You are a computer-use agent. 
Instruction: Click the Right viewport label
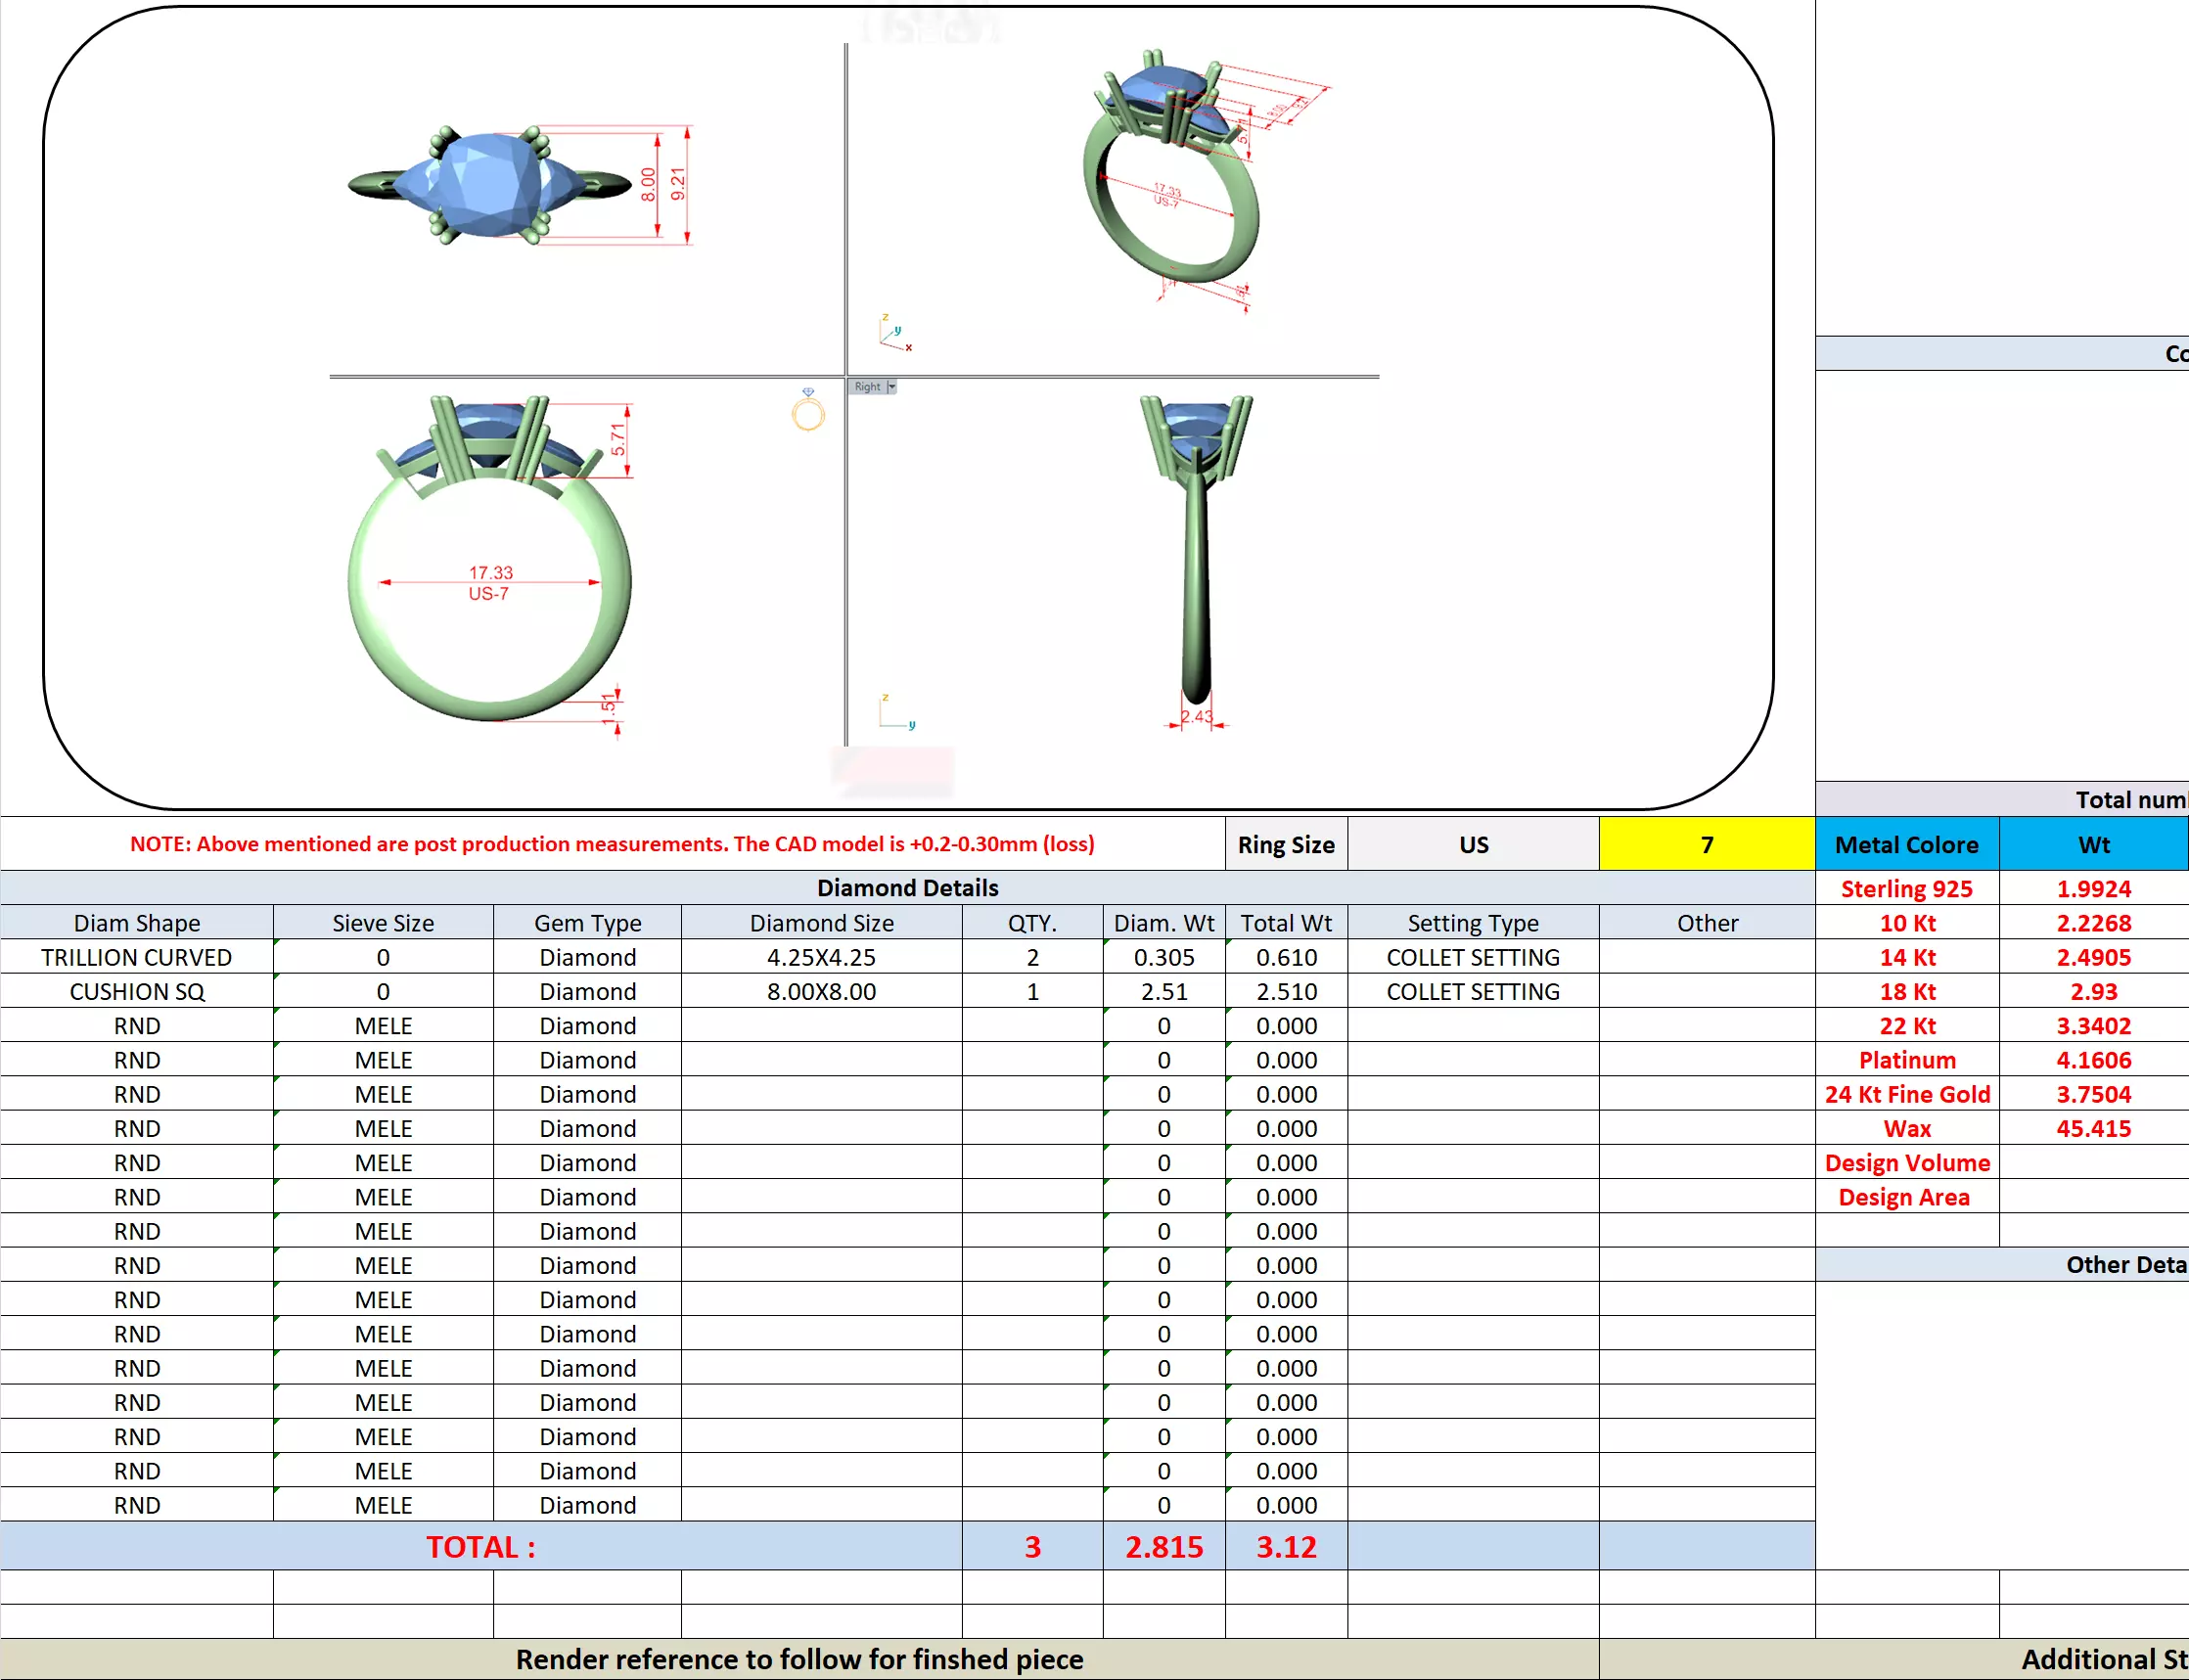click(x=867, y=387)
